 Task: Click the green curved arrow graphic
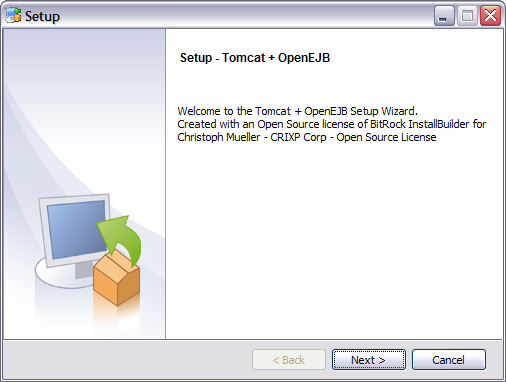pos(120,240)
